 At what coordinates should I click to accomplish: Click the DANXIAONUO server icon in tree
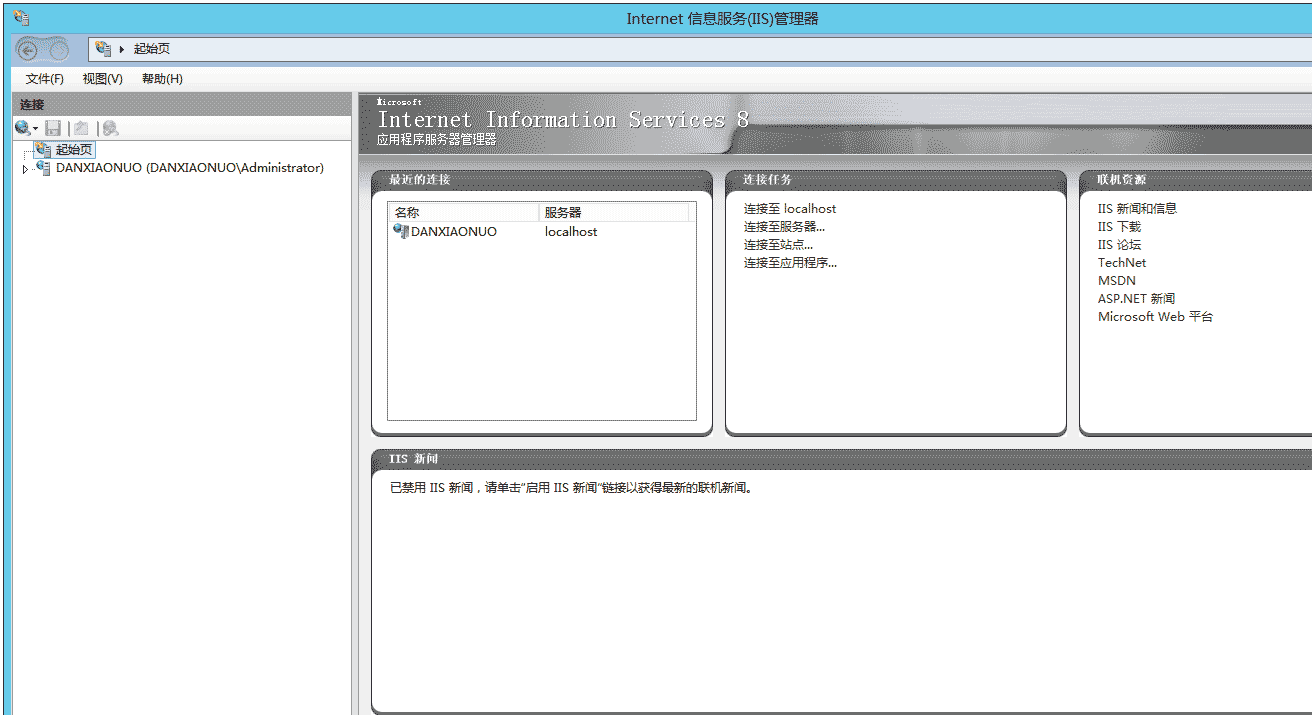coord(43,168)
